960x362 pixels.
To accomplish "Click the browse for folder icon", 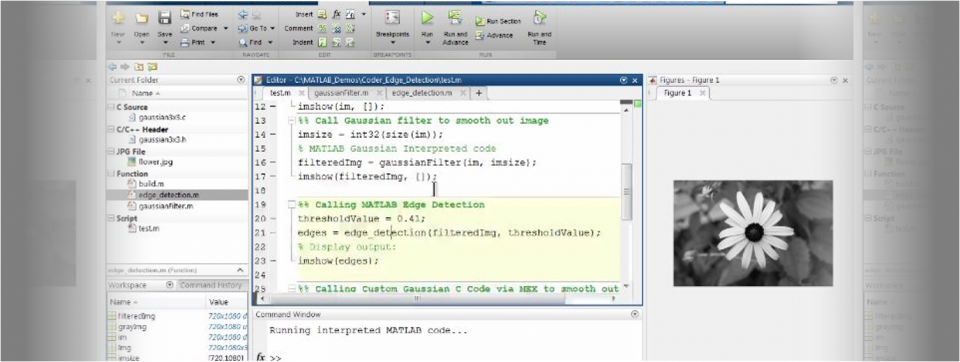I will pos(152,67).
